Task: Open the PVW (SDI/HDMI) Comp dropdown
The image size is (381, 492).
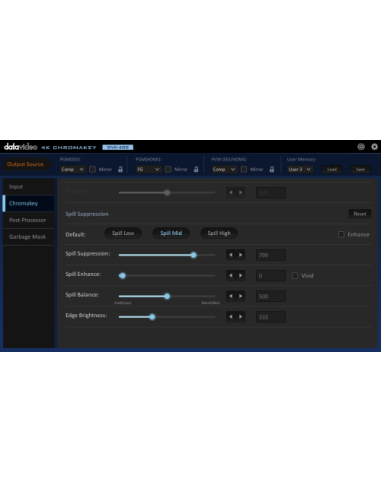Action: click(x=224, y=169)
